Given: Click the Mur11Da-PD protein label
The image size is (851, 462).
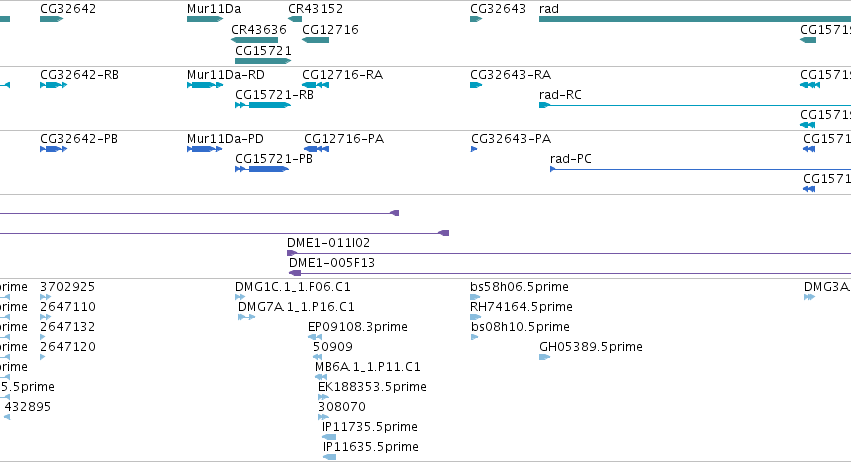Looking at the screenshot, I should pos(225,138).
